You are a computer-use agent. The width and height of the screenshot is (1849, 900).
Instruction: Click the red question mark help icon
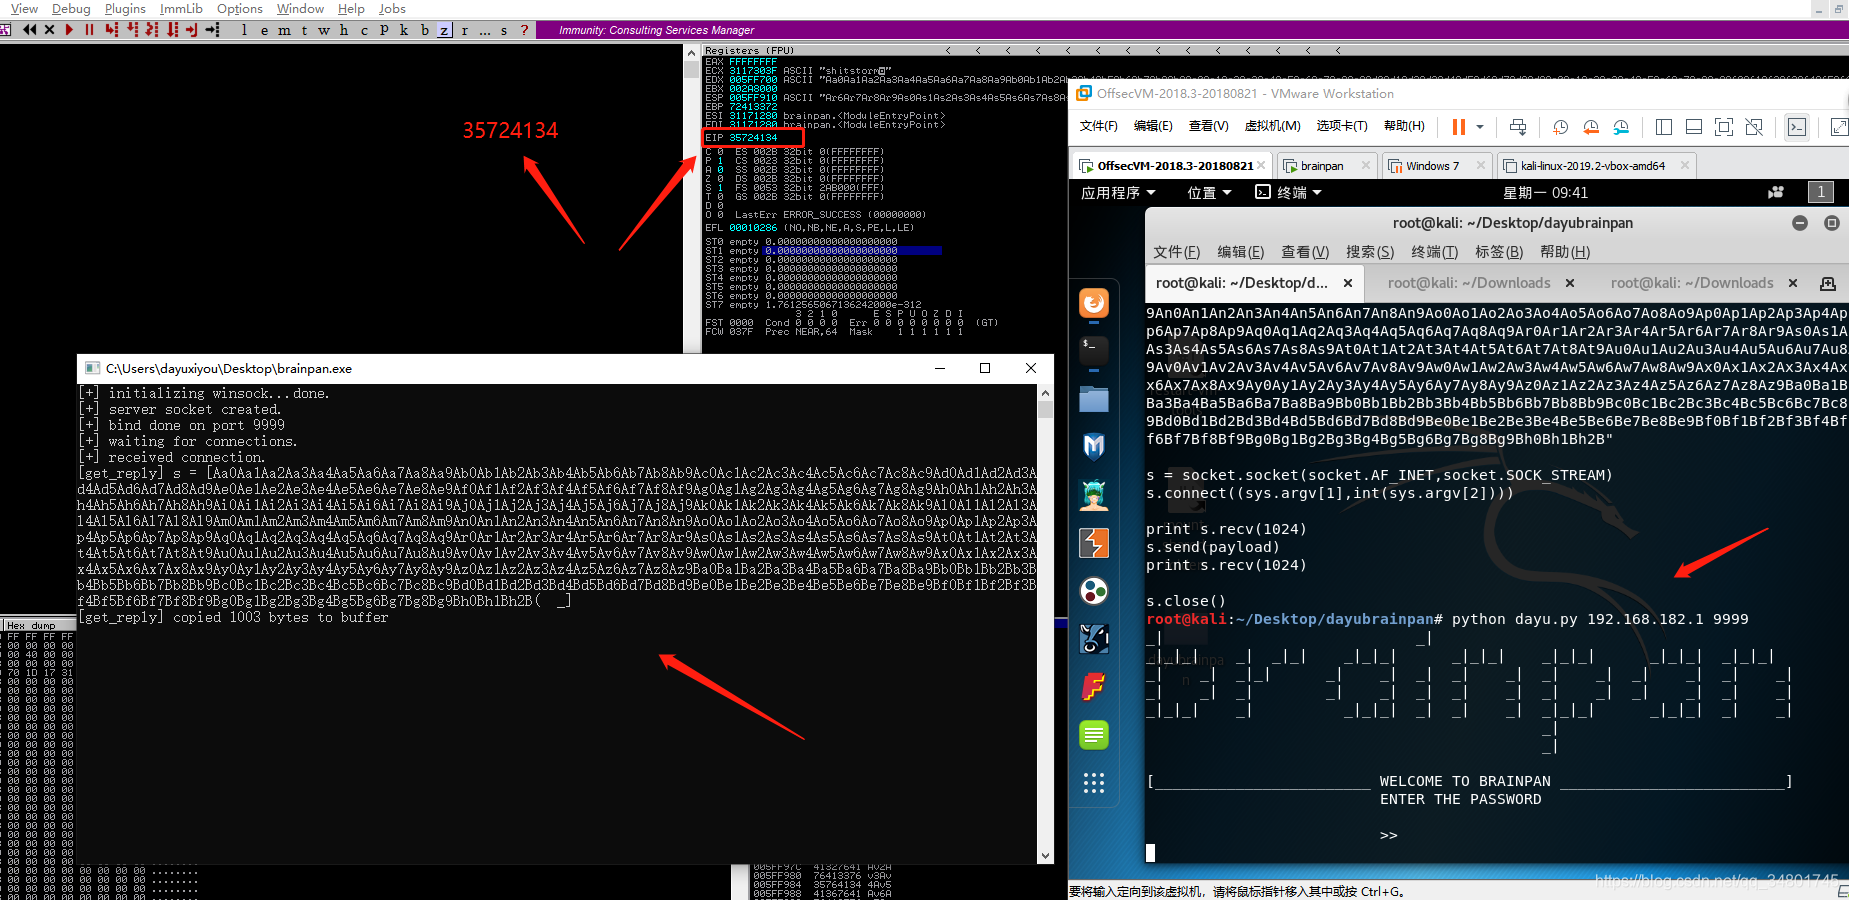524,30
